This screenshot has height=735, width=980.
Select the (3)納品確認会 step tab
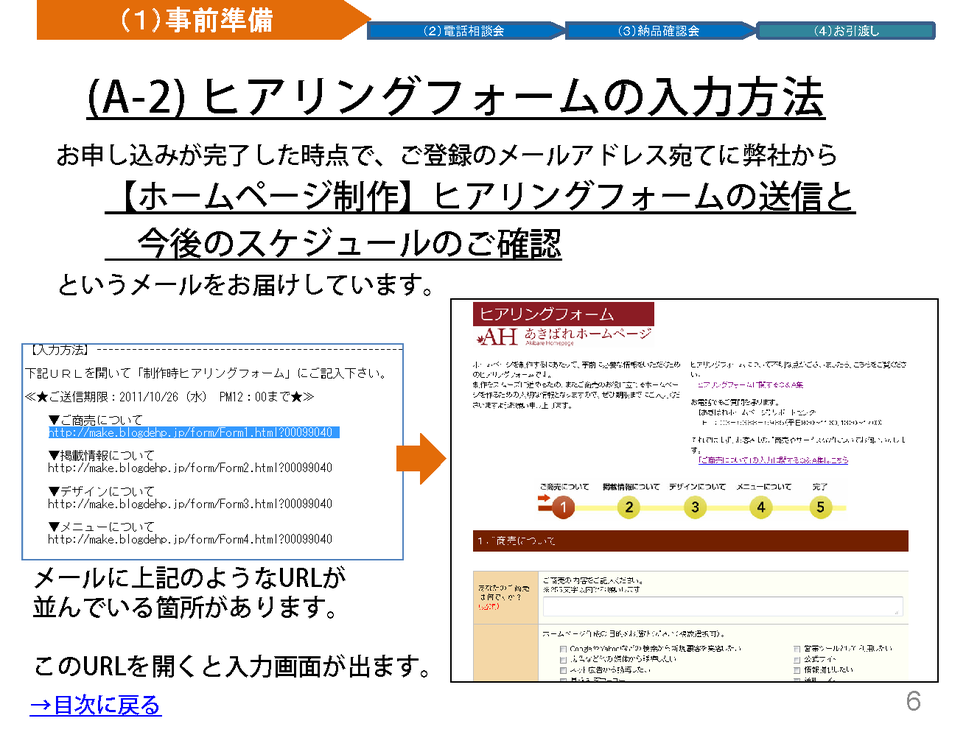click(658, 31)
